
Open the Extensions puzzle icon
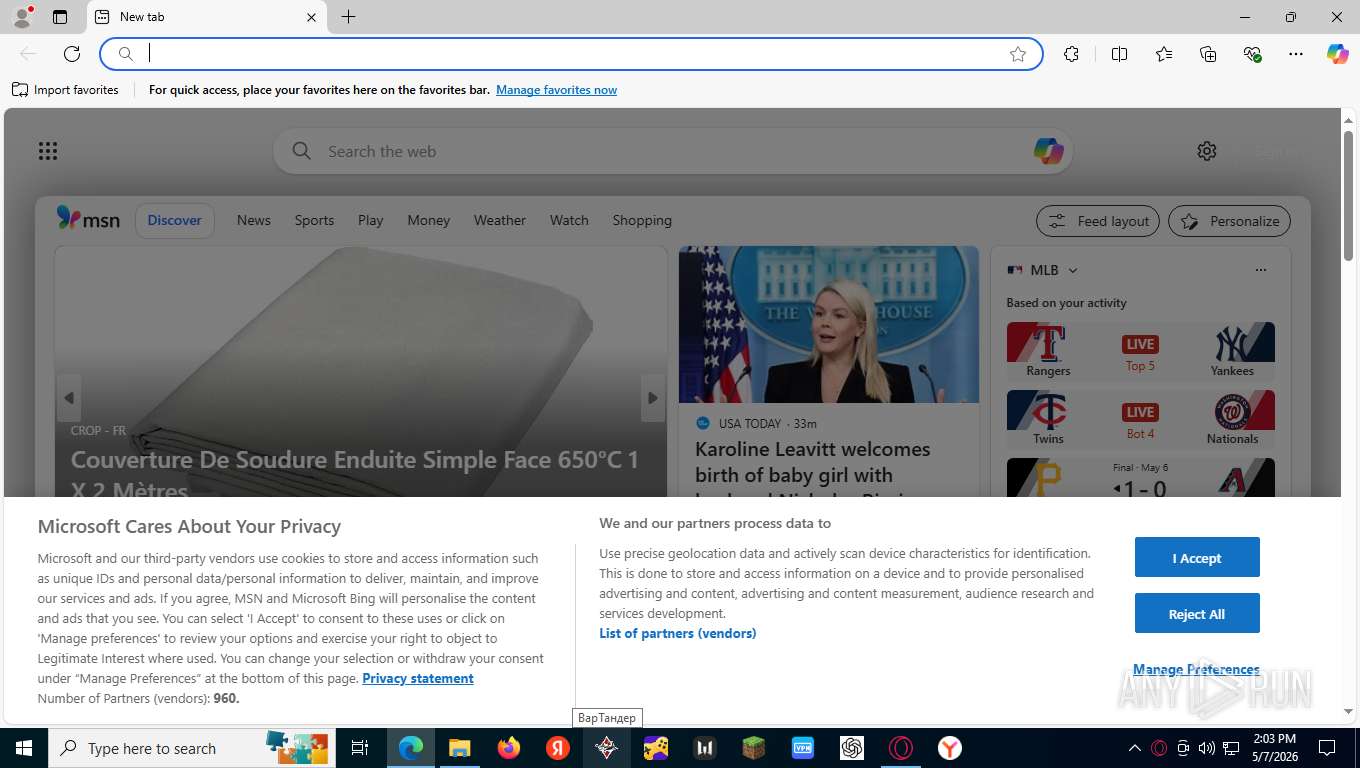pos(1072,54)
